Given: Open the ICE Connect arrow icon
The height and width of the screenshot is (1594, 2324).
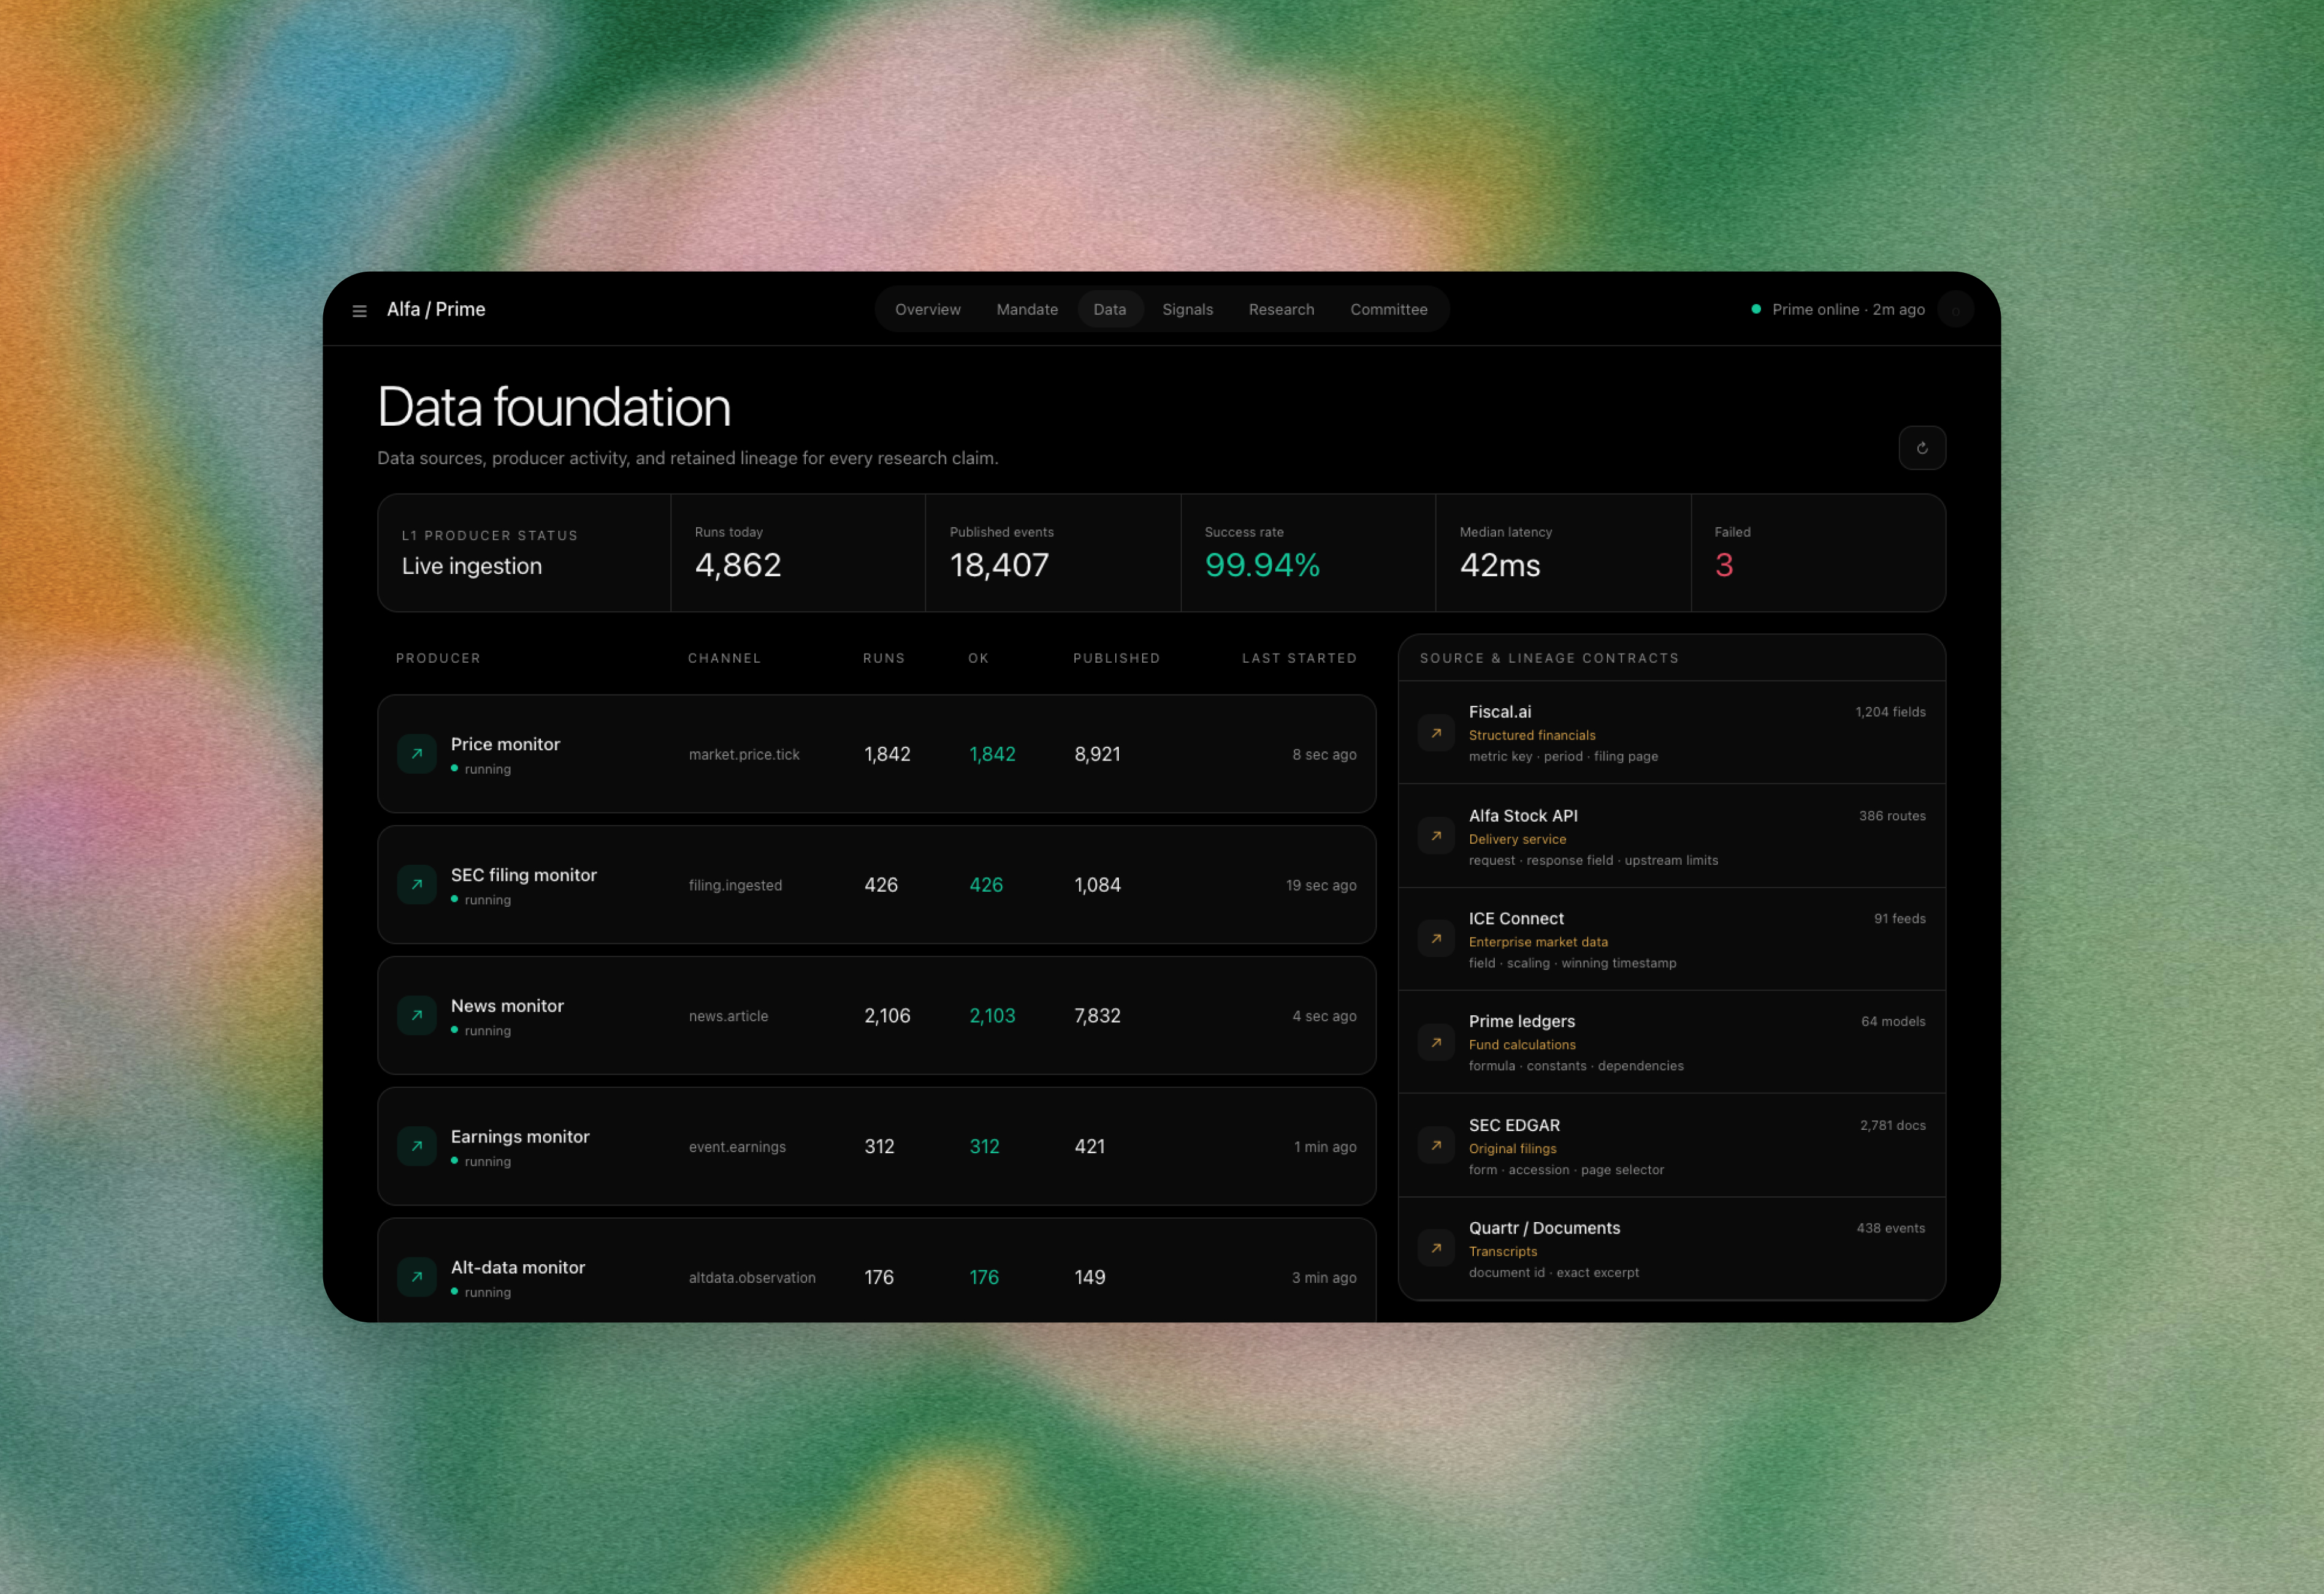Looking at the screenshot, I should [x=1436, y=939].
